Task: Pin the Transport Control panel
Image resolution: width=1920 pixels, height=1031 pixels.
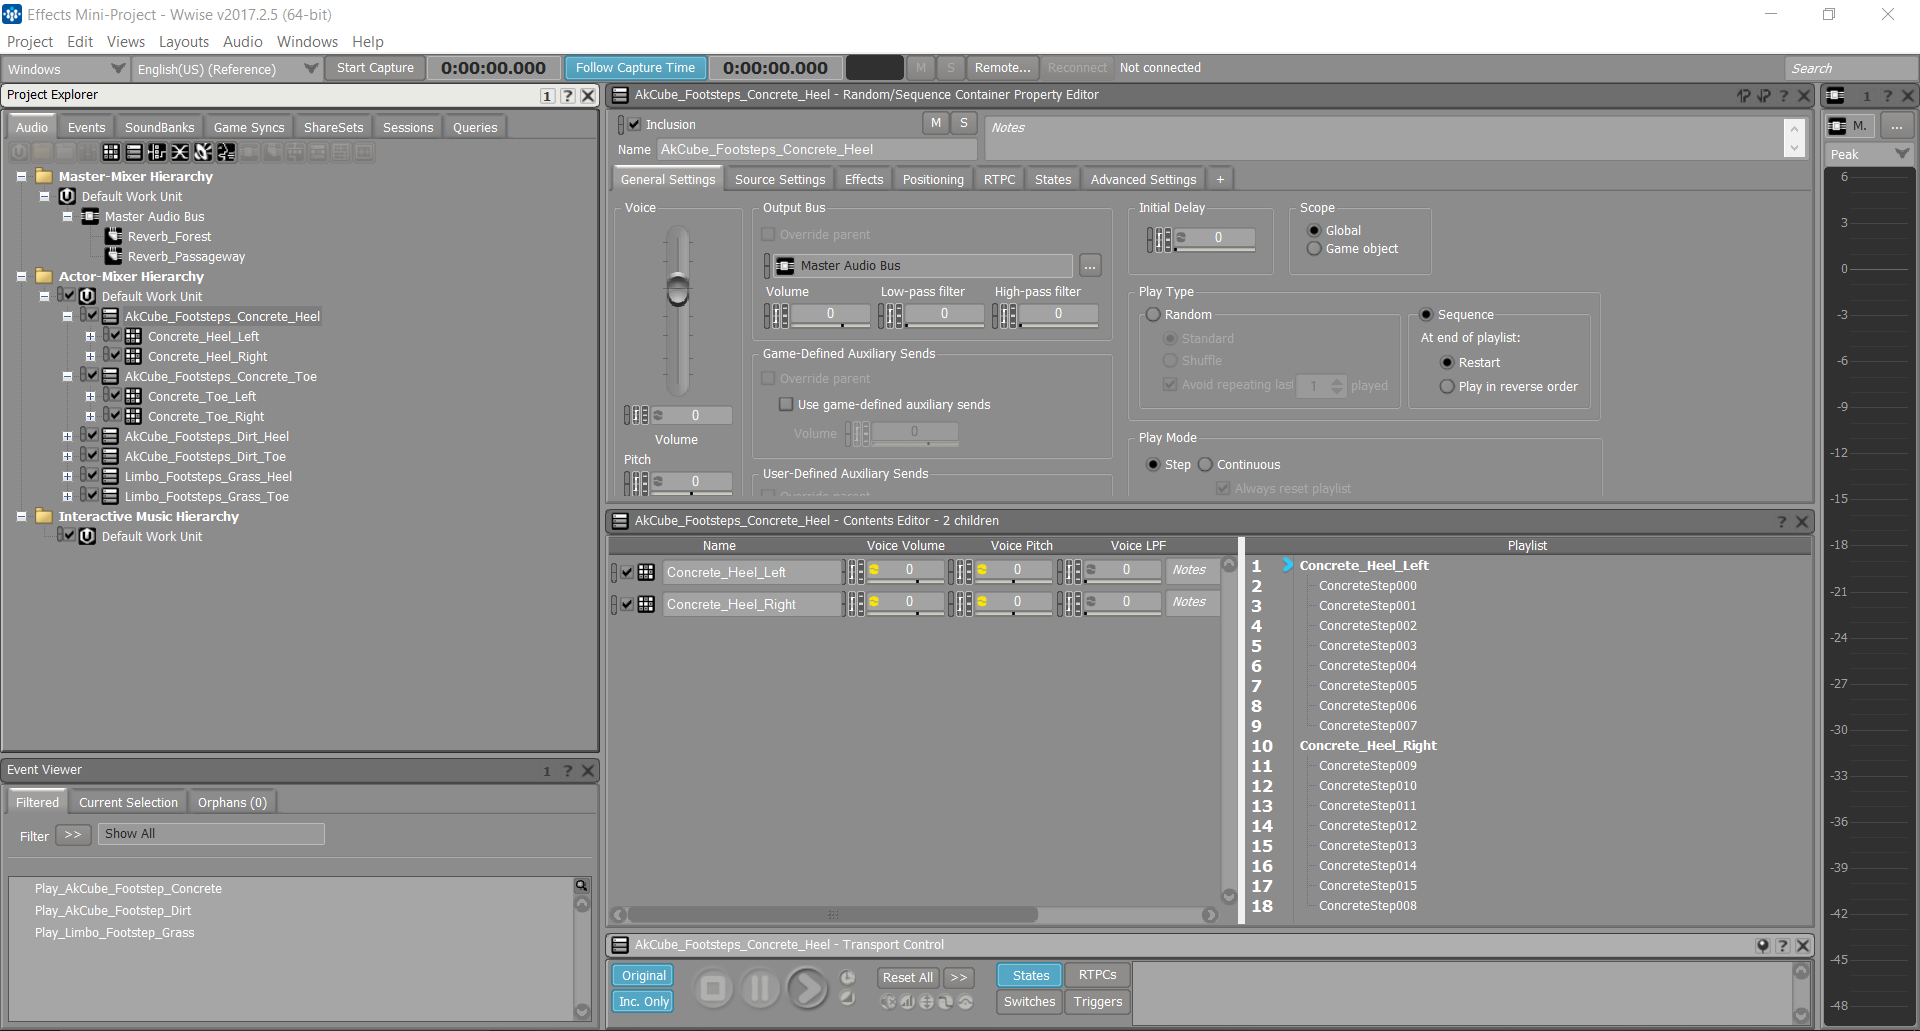Action: [1763, 946]
